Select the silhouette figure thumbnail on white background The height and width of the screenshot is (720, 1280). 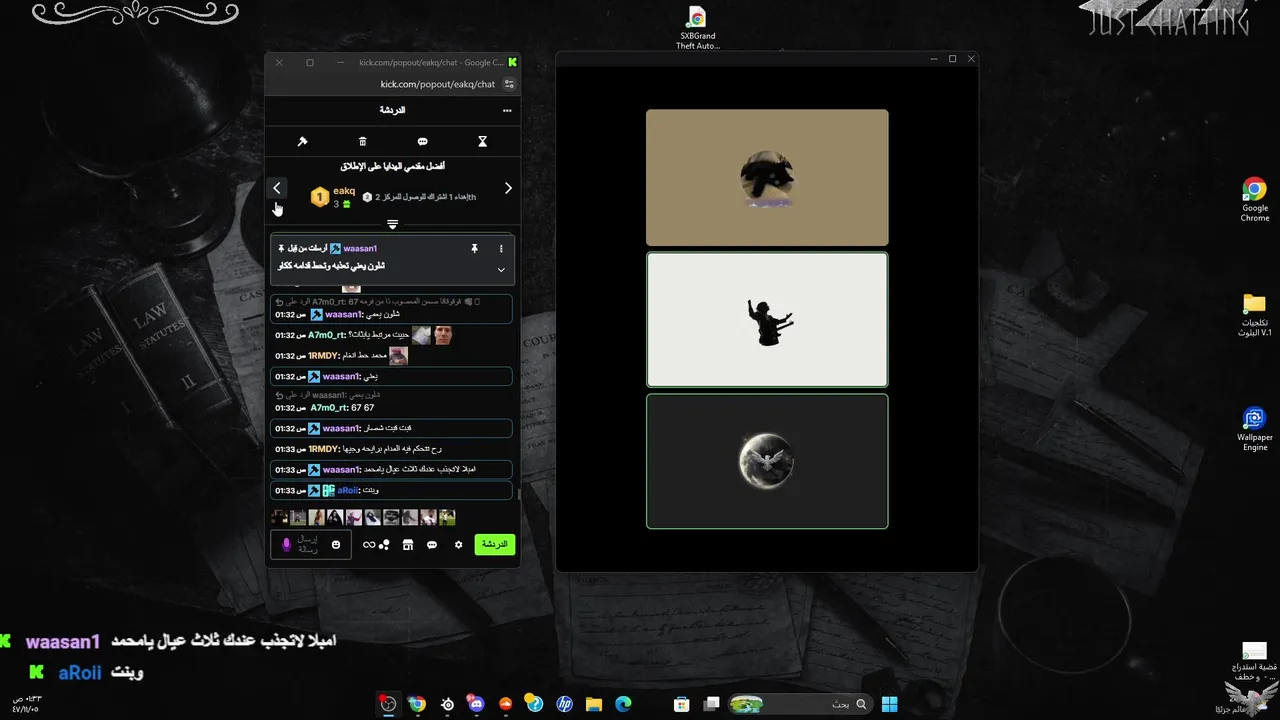point(767,319)
